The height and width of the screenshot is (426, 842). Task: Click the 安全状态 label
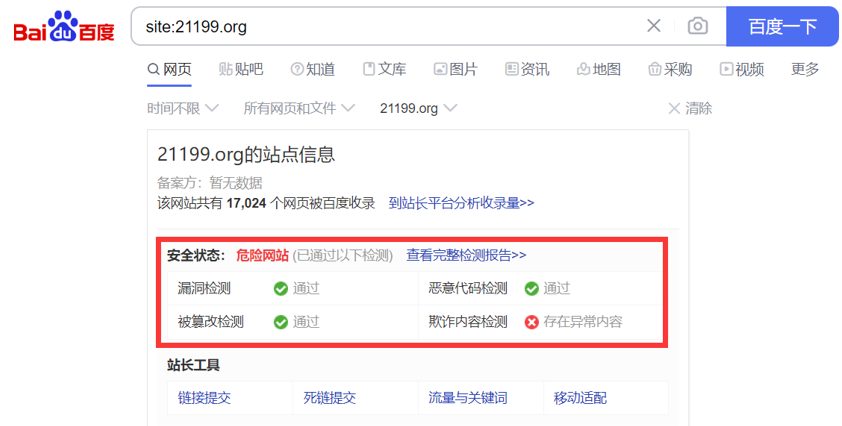tap(195, 255)
